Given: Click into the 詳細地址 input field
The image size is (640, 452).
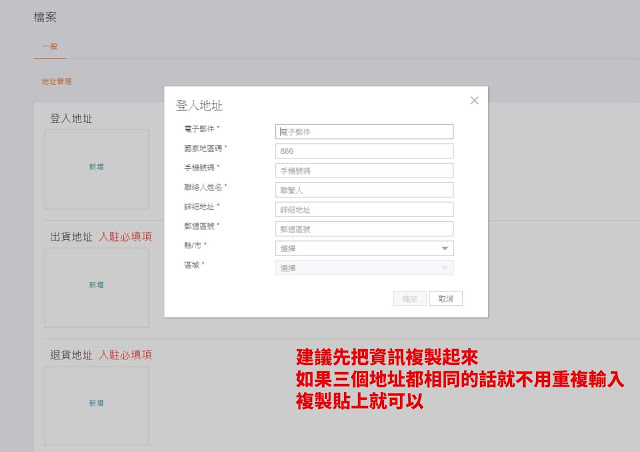Looking at the screenshot, I should click(x=364, y=209).
